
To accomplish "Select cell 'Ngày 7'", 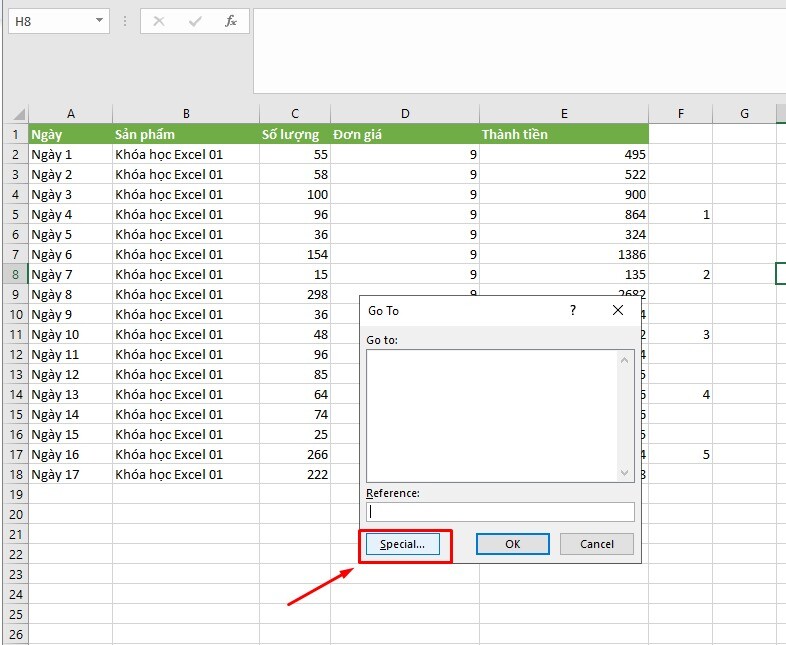I will (71, 274).
